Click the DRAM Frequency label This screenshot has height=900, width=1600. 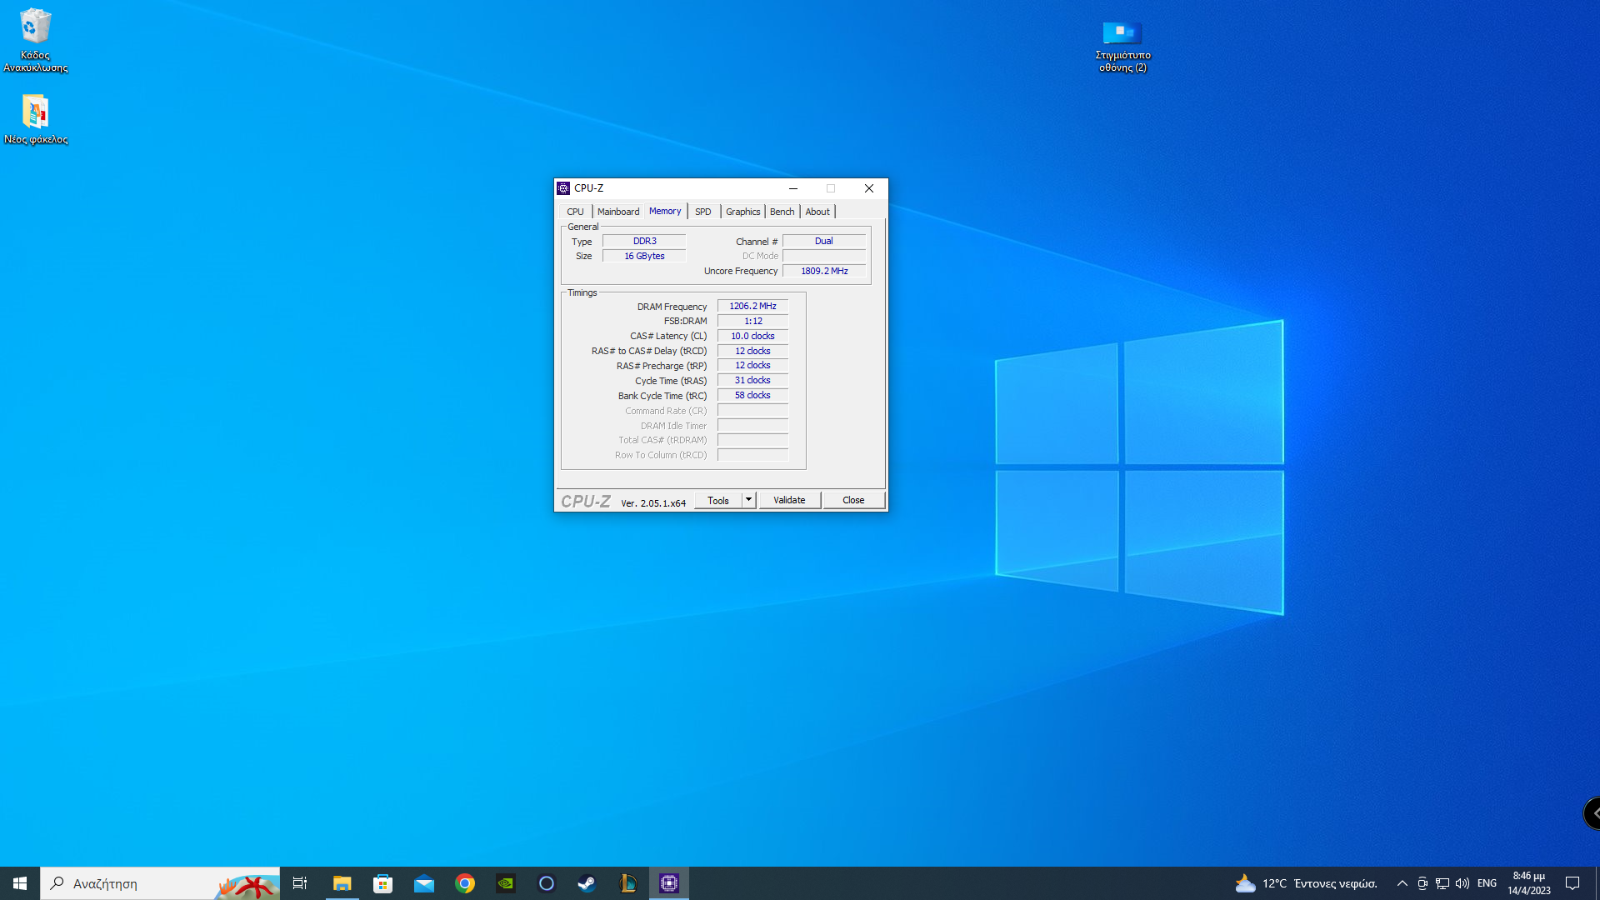pyautogui.click(x=672, y=307)
